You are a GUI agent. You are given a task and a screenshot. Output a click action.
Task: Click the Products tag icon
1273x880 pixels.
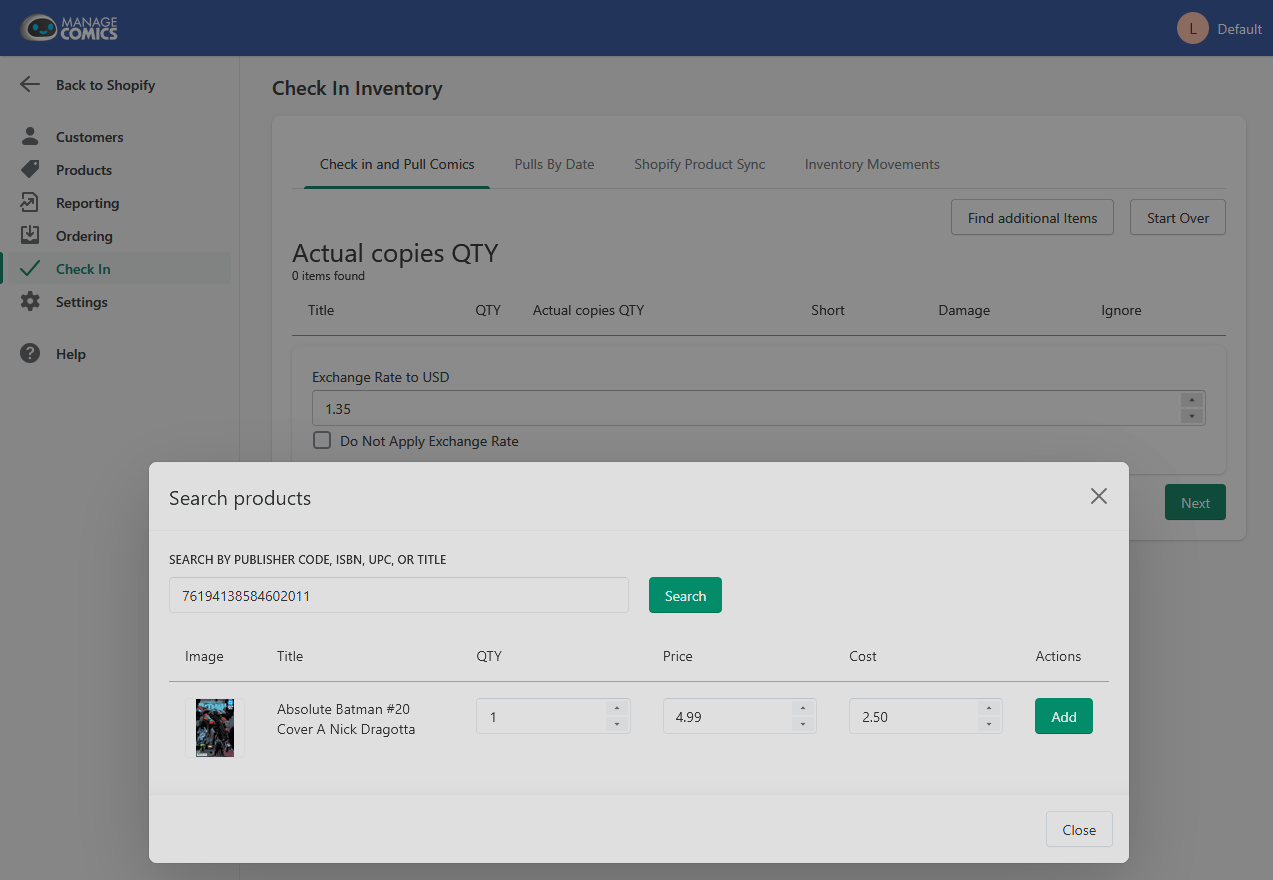click(30, 170)
